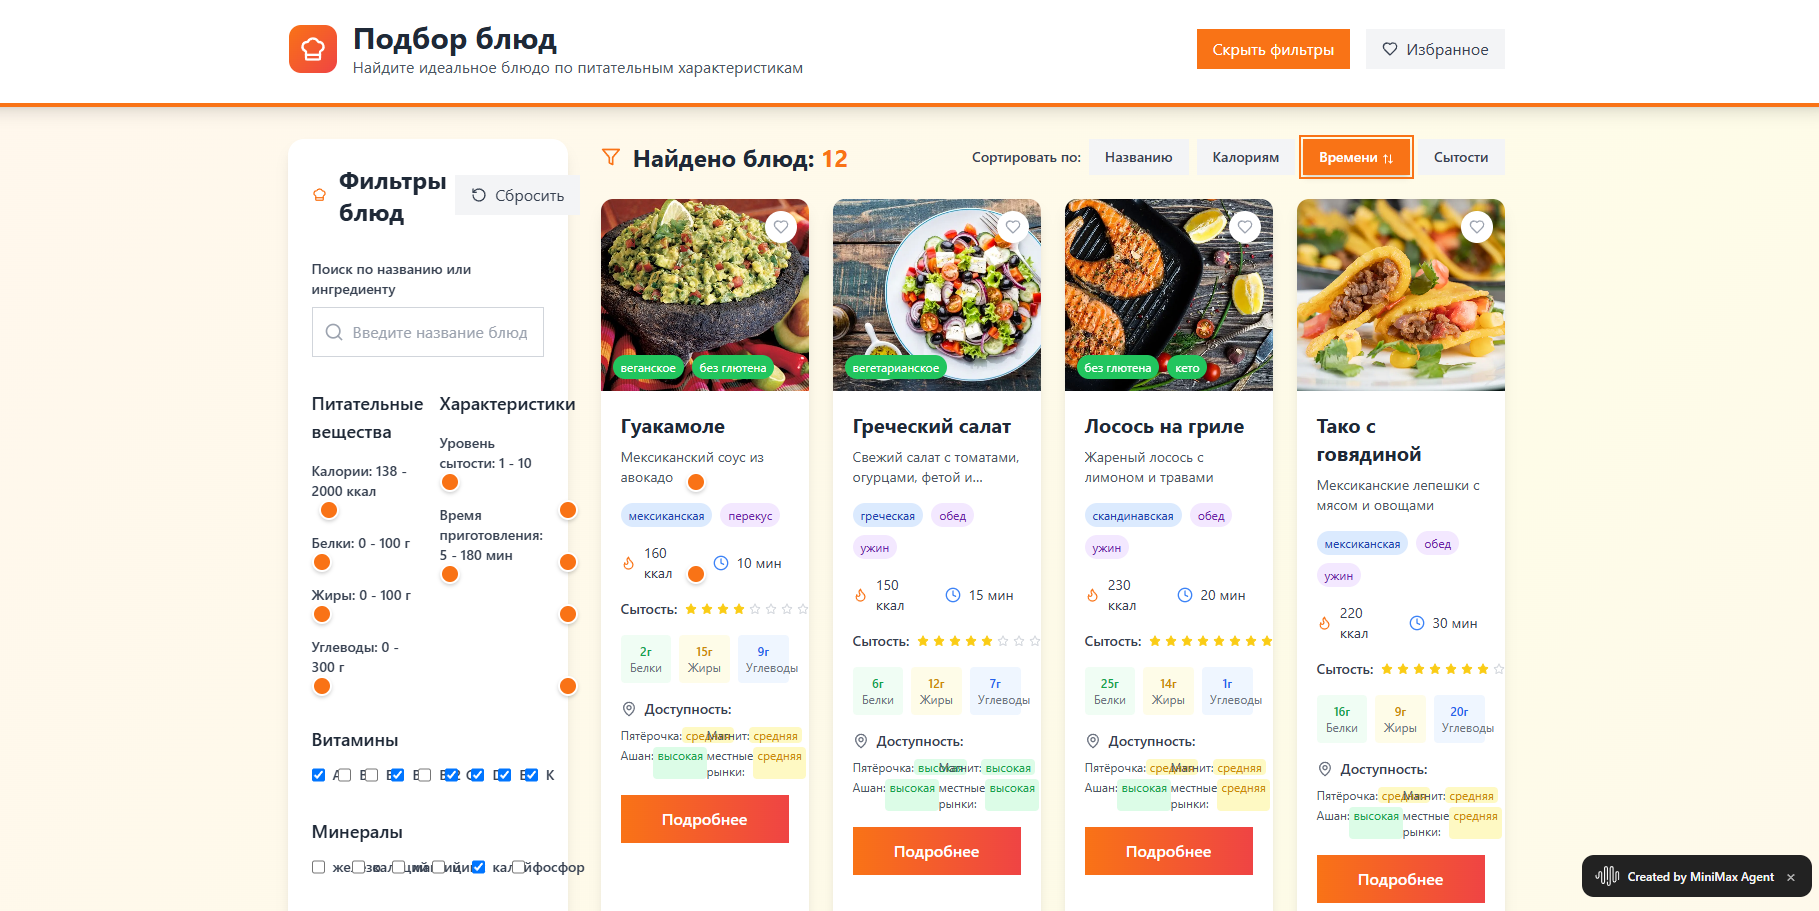Click the small chef icon by Фильтры блюд
This screenshot has width=1819, height=911.
tap(320, 195)
